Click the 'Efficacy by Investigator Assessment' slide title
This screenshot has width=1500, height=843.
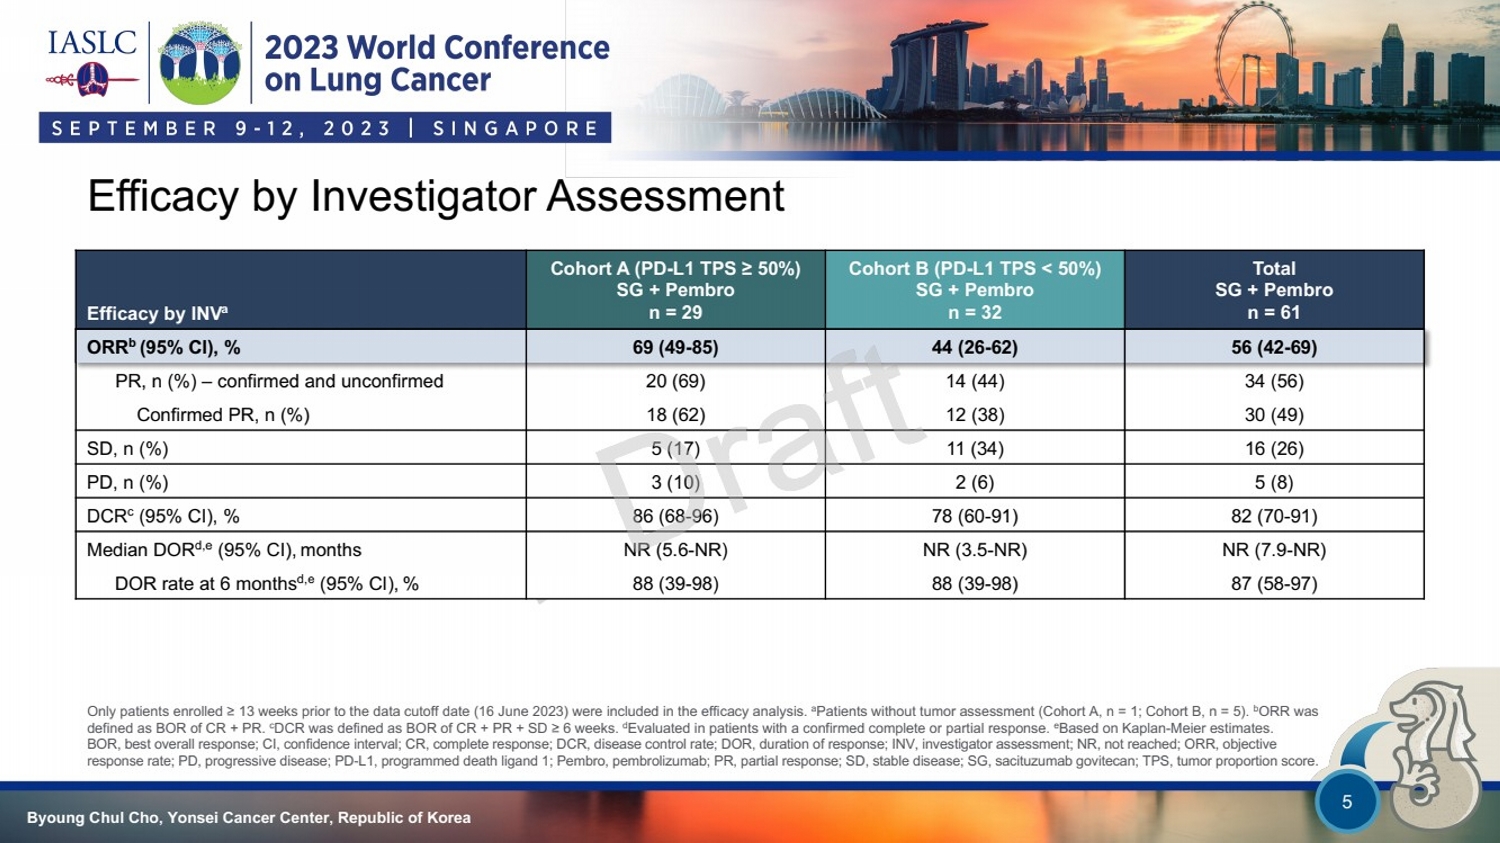pos(436,196)
